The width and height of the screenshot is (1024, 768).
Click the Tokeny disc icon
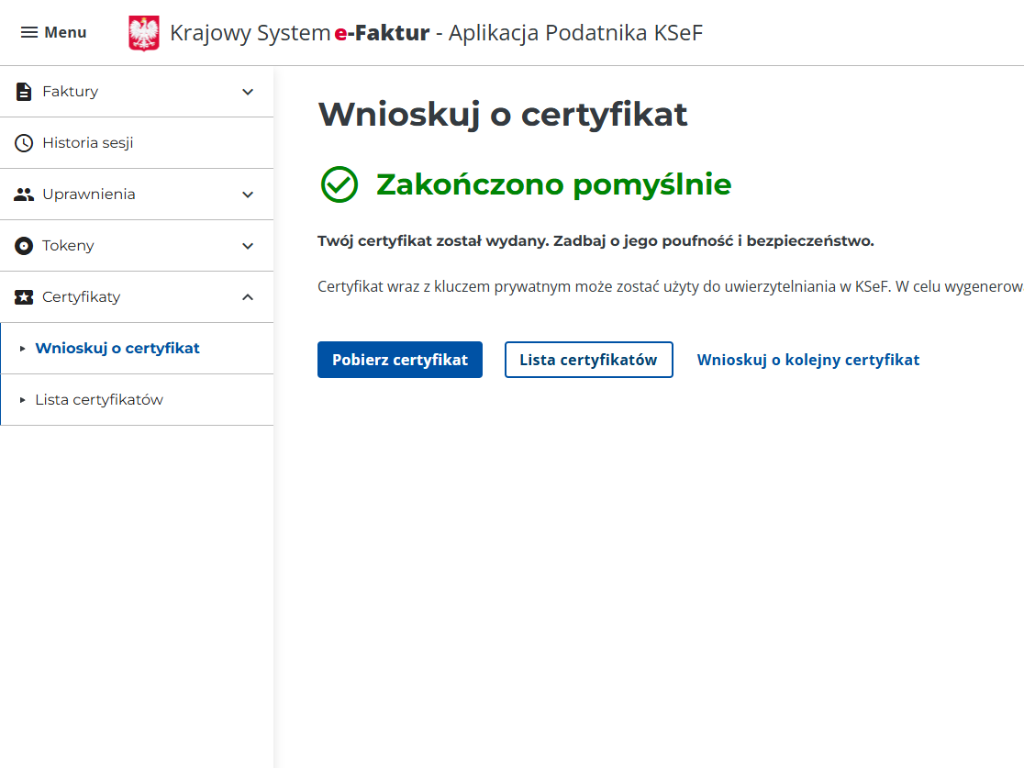pos(24,246)
